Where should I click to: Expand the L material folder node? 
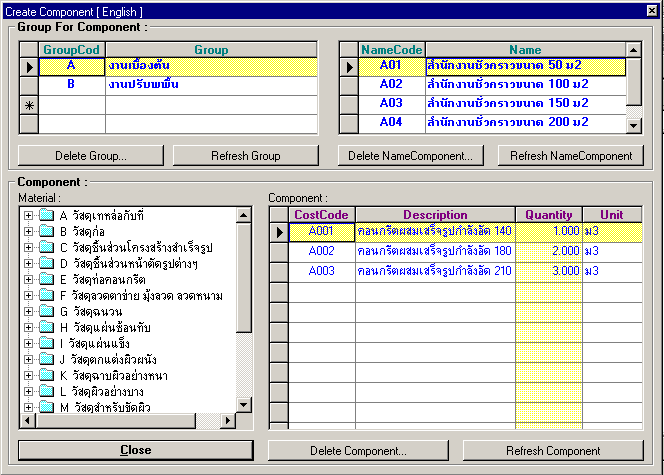tap(28, 392)
